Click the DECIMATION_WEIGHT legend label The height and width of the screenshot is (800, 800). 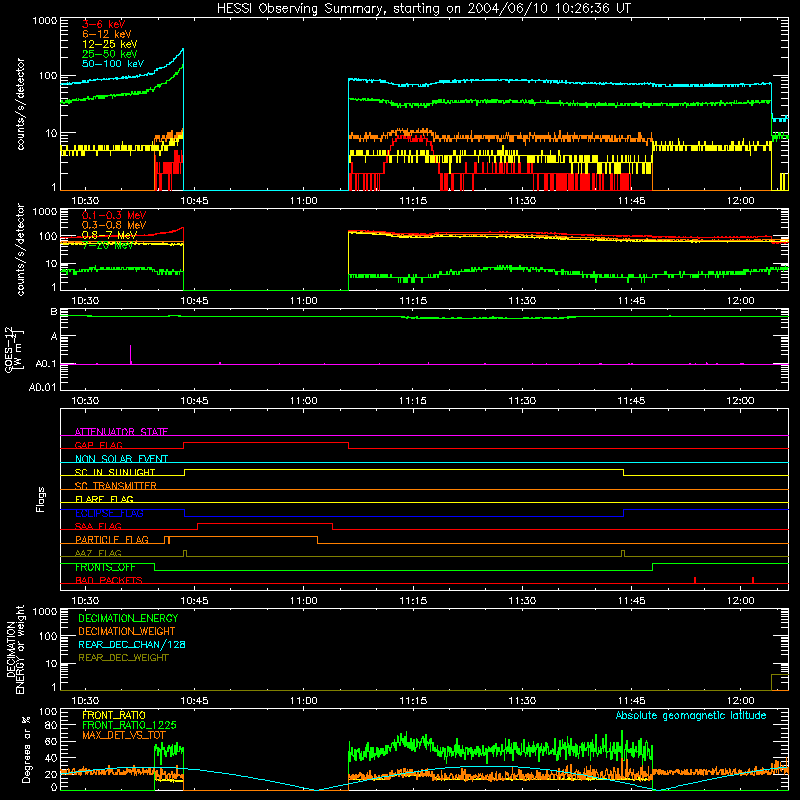(x=127, y=631)
